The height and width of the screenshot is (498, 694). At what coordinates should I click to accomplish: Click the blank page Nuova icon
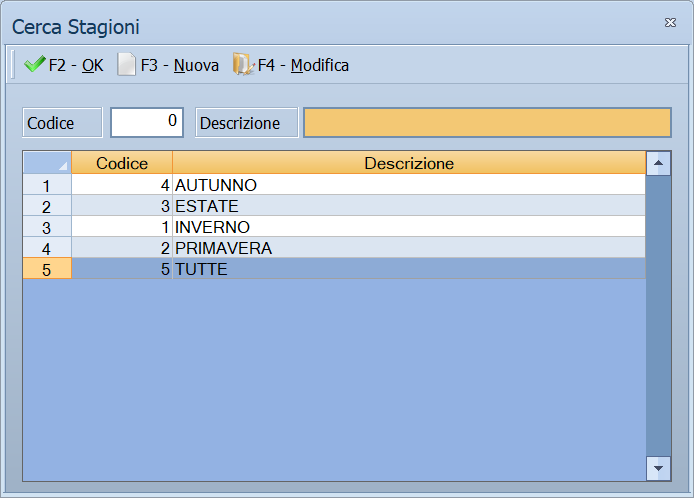(x=126, y=65)
